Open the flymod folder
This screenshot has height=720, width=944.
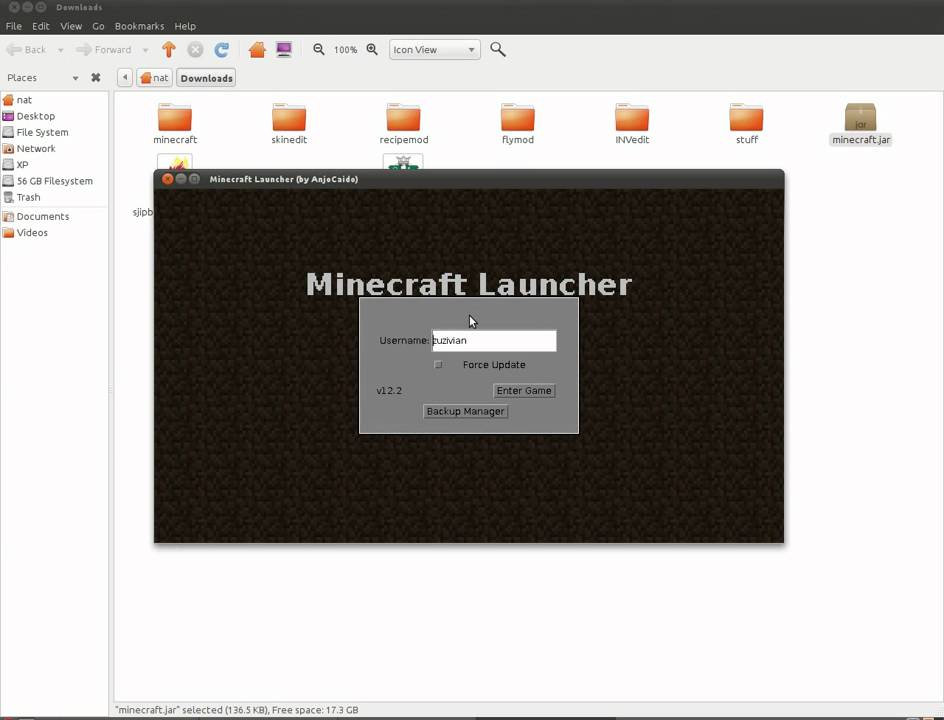pos(518,124)
